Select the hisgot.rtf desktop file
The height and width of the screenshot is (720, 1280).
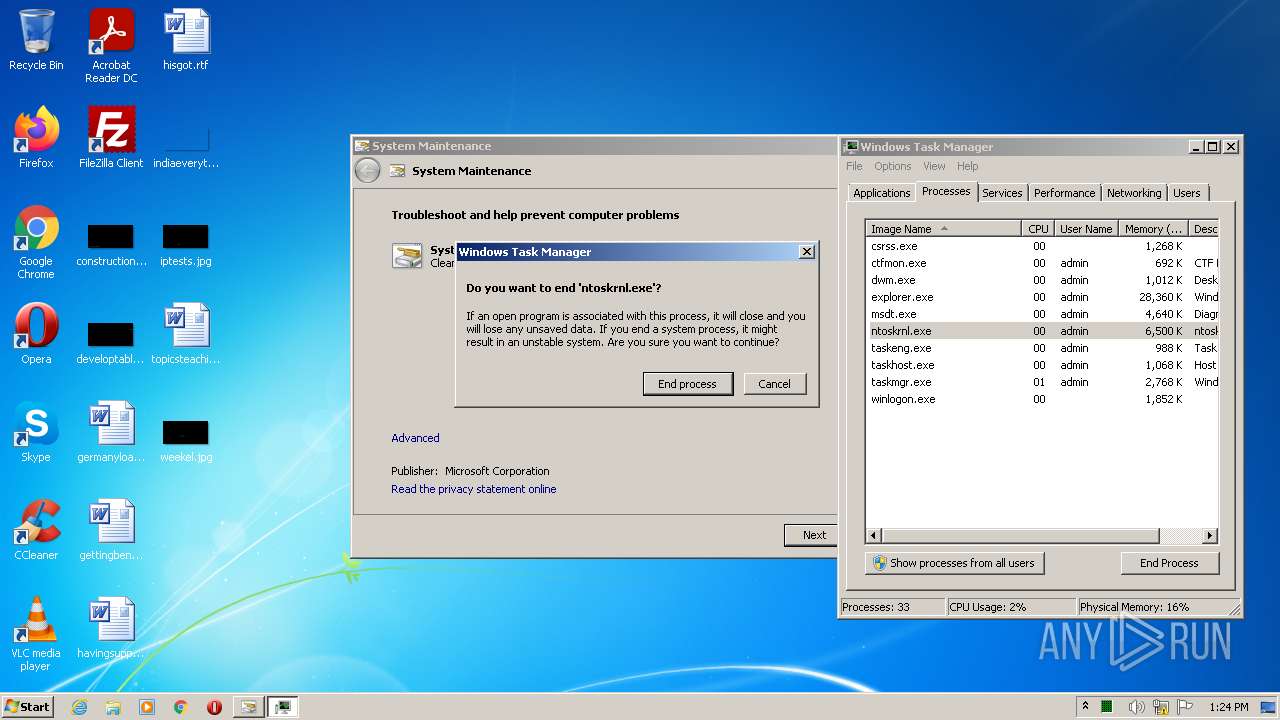186,40
